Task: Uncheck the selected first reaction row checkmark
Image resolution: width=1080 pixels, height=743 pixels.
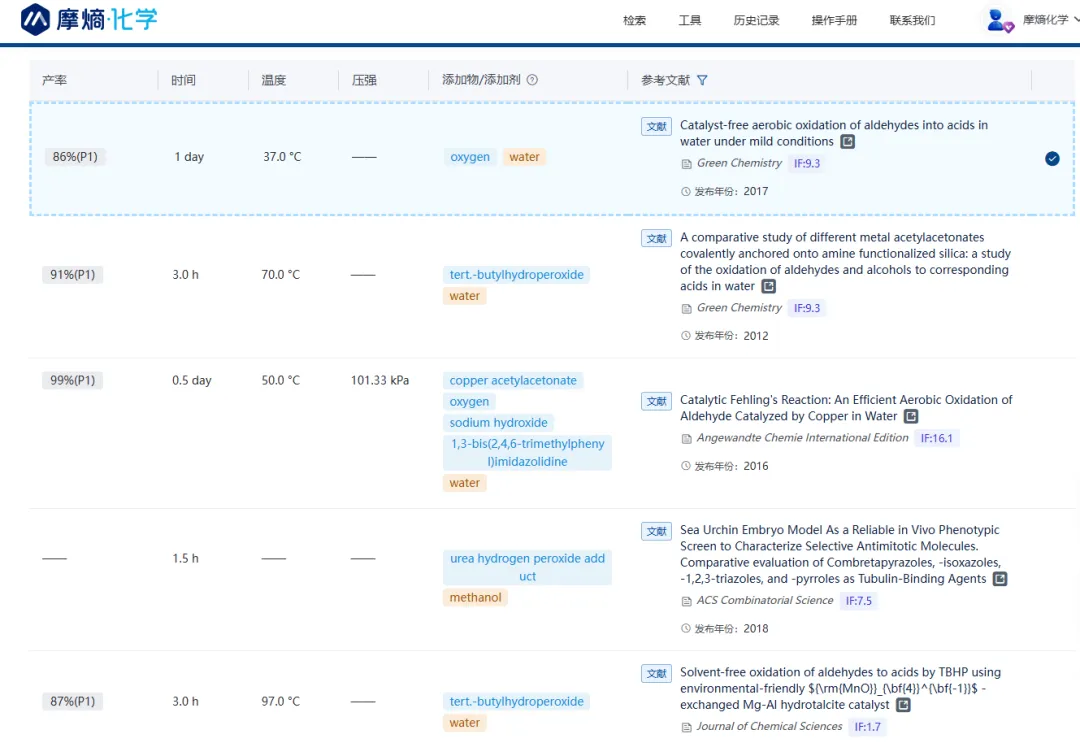Action: (1052, 158)
